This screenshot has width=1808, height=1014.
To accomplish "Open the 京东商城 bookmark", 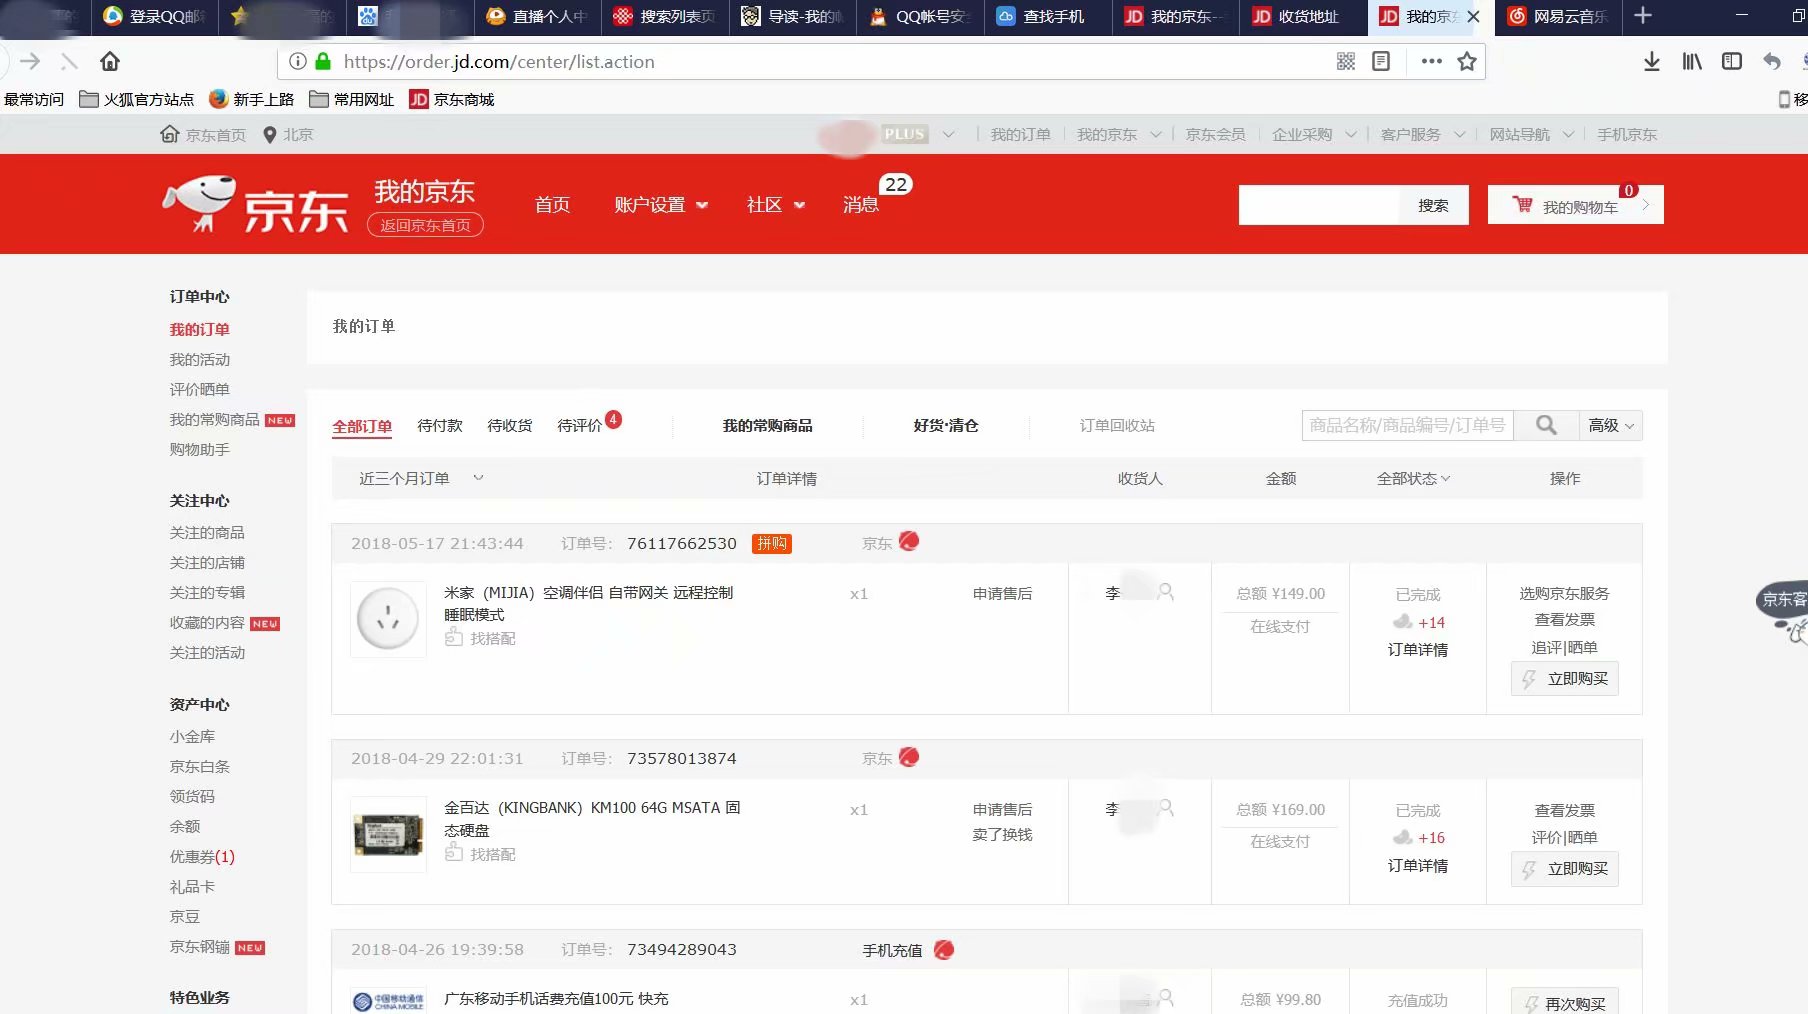I will click(x=452, y=99).
